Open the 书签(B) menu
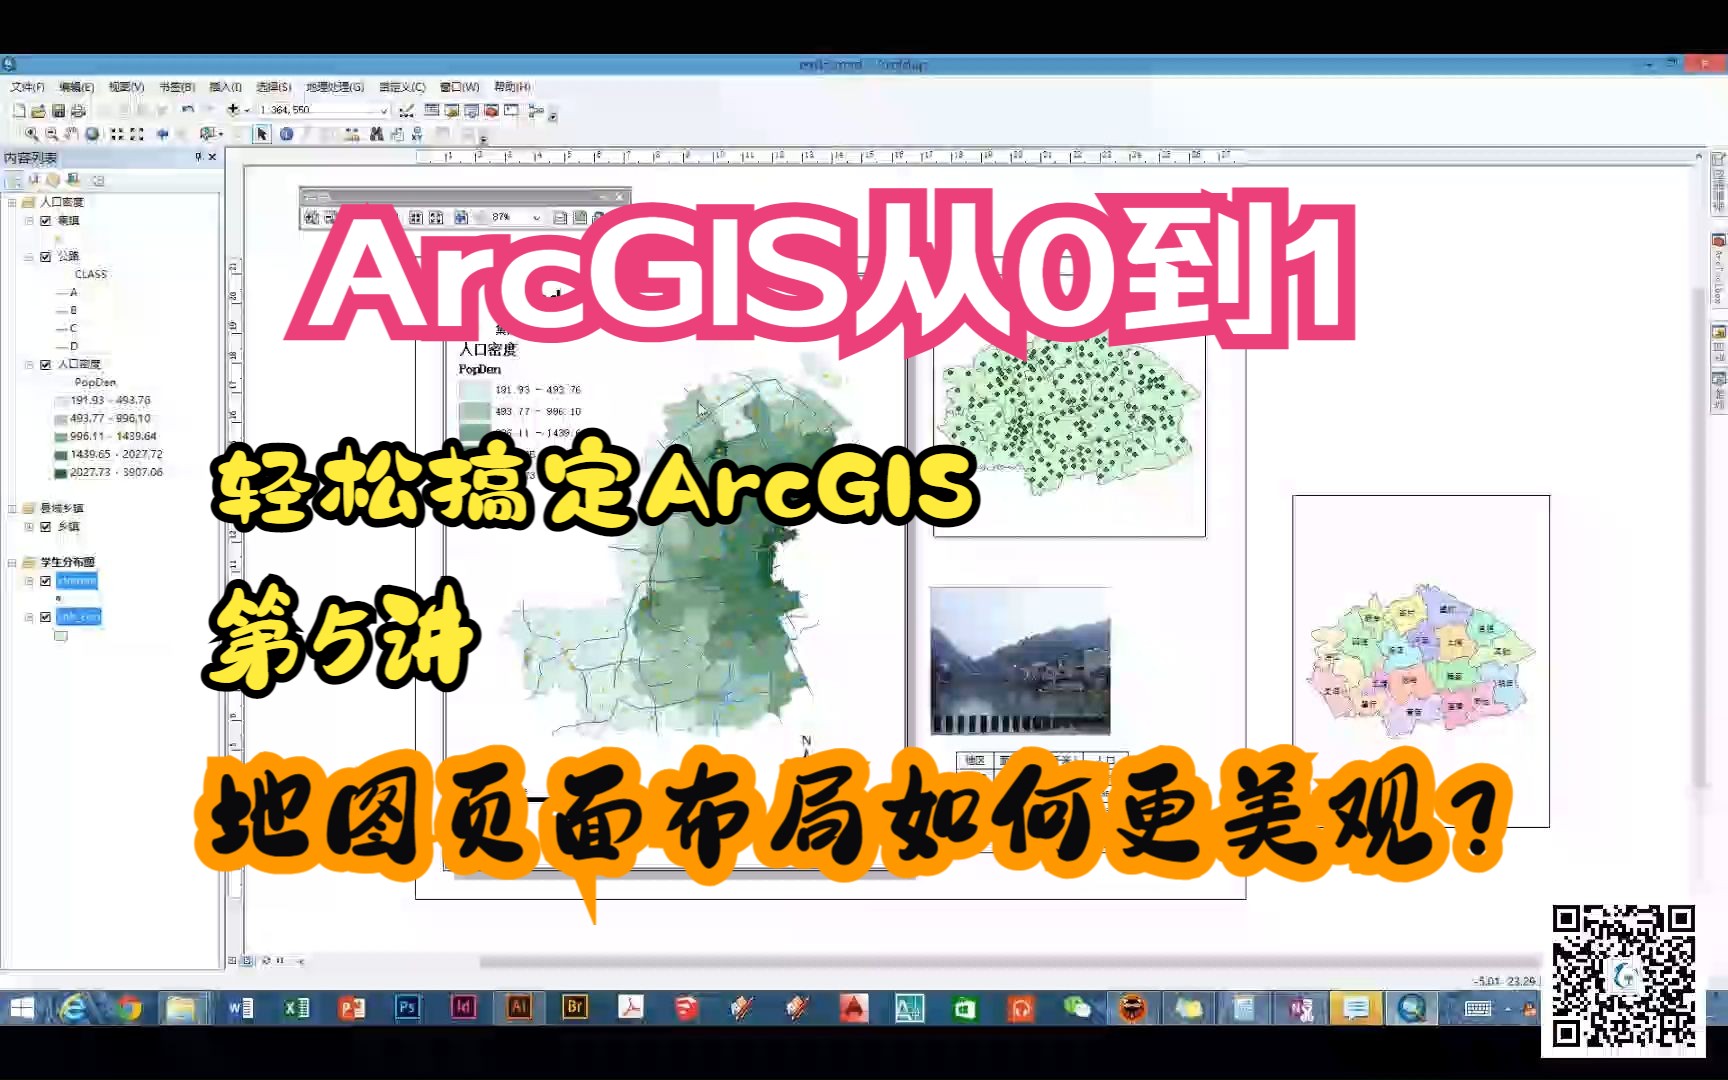1728x1080 pixels. click(x=177, y=87)
